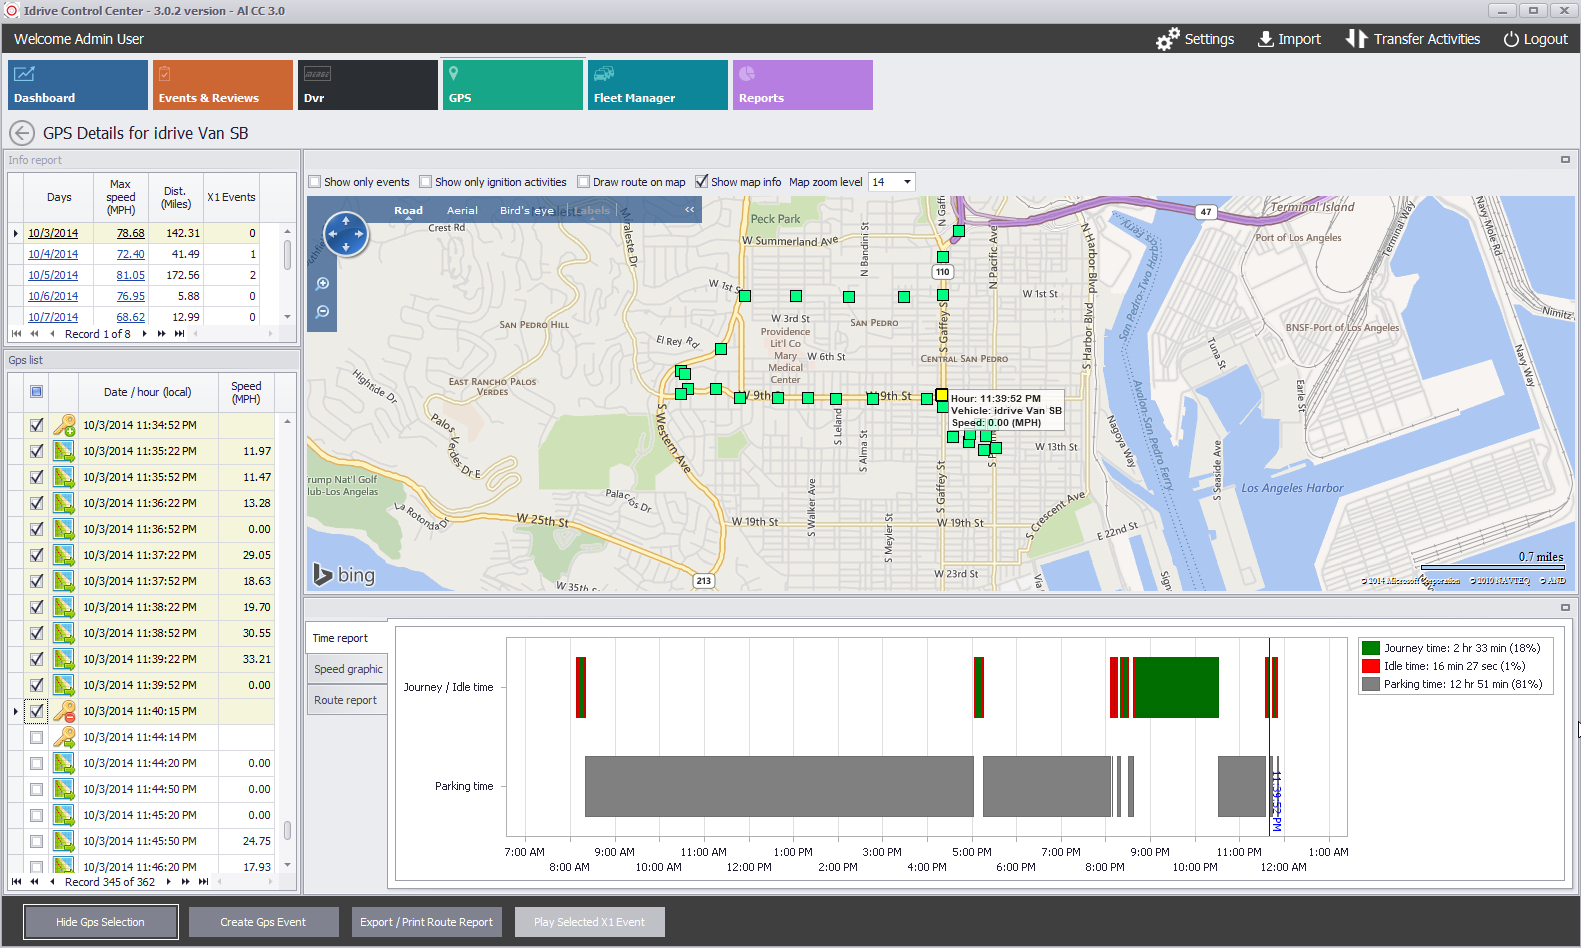Screen dimensions: 1581x948
Task: Open Settings via the gear icon
Action: point(1167,39)
